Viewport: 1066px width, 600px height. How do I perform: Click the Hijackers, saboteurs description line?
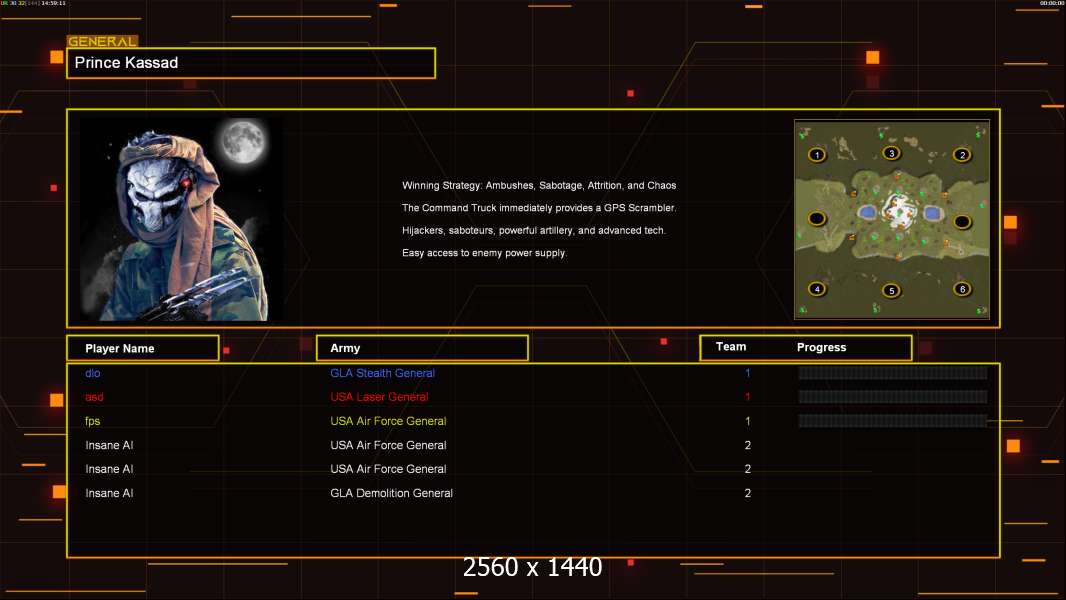[534, 230]
